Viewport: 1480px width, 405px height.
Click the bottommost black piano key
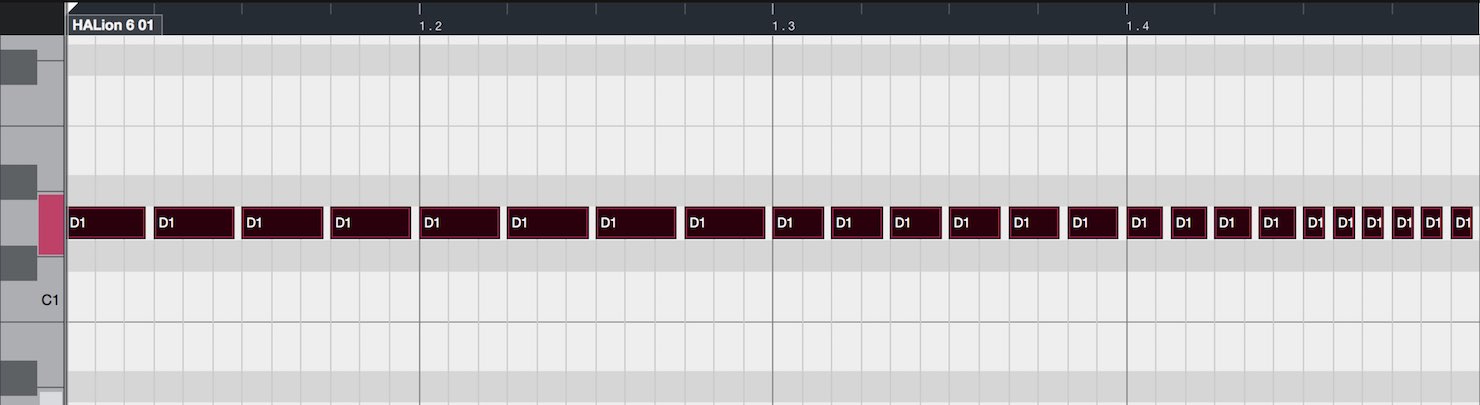(18, 377)
